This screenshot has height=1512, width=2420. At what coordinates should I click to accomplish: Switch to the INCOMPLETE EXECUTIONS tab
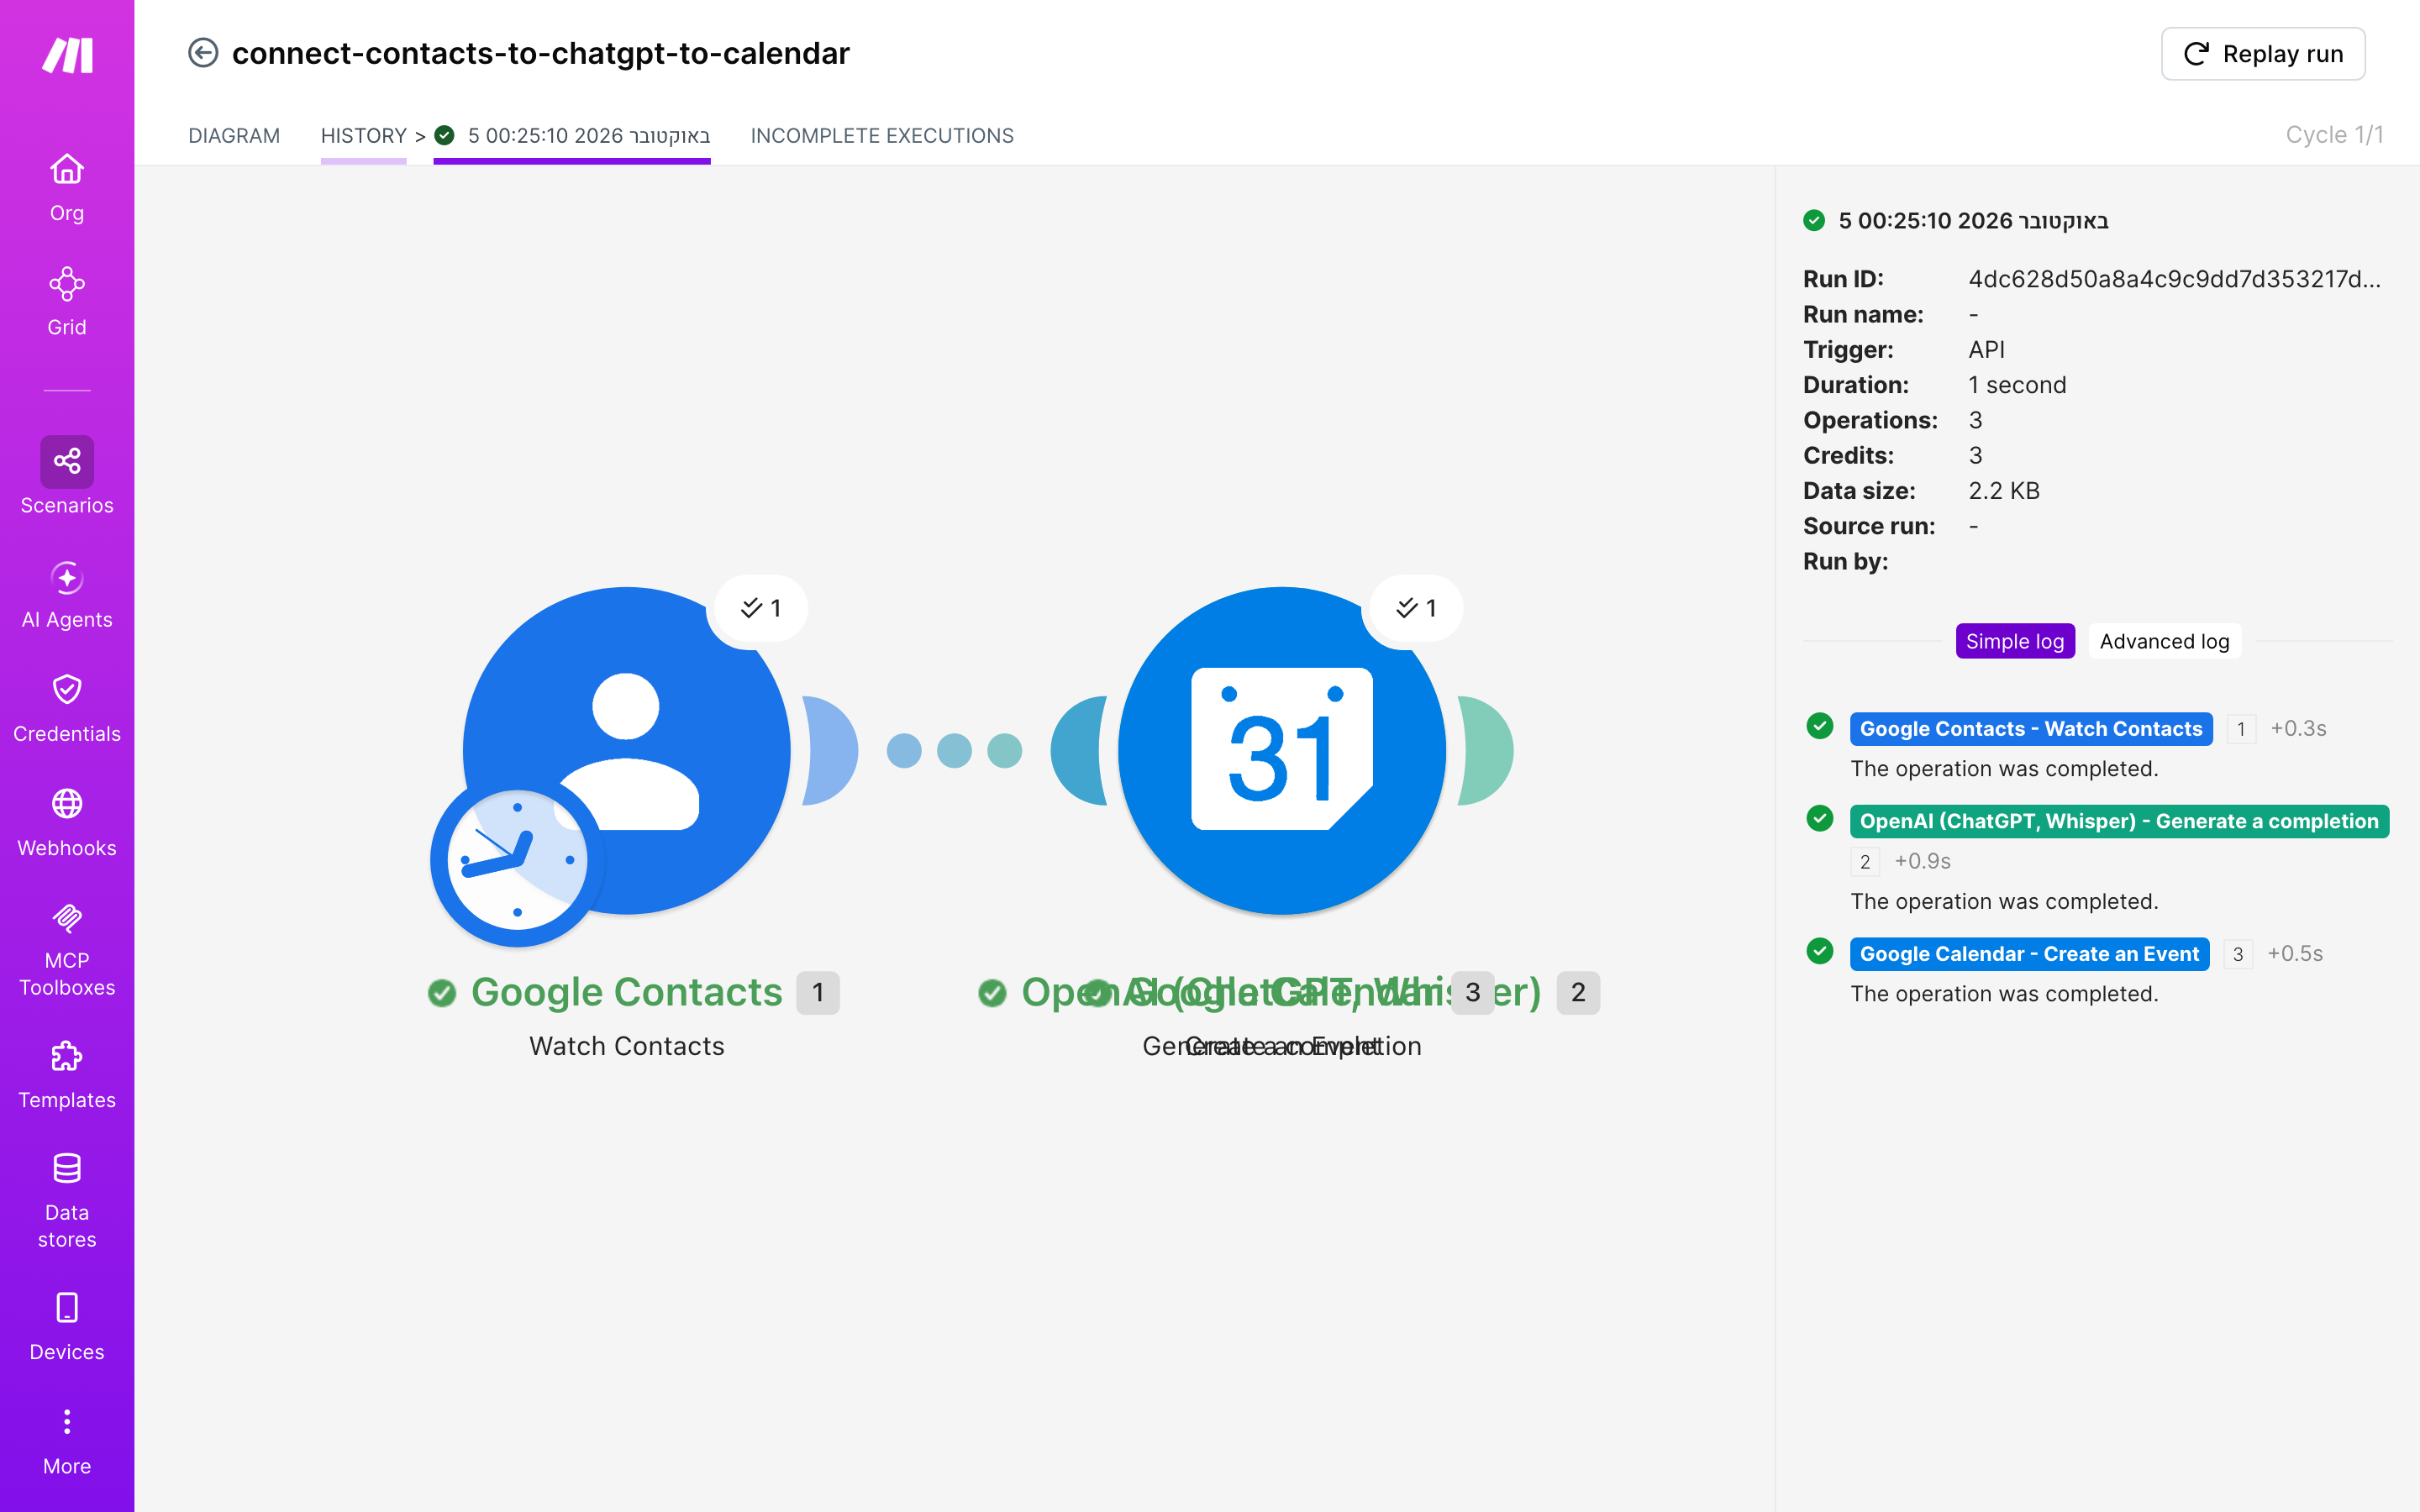882,136
